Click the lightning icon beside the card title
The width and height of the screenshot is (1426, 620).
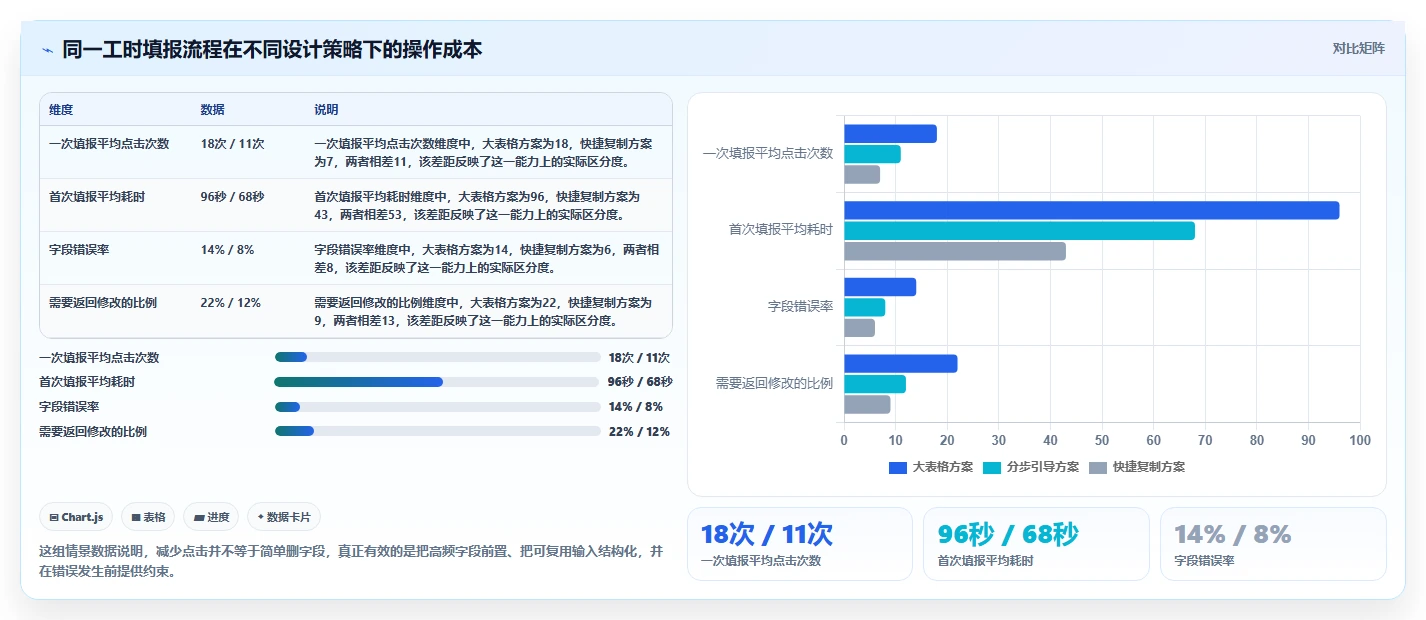click(47, 49)
